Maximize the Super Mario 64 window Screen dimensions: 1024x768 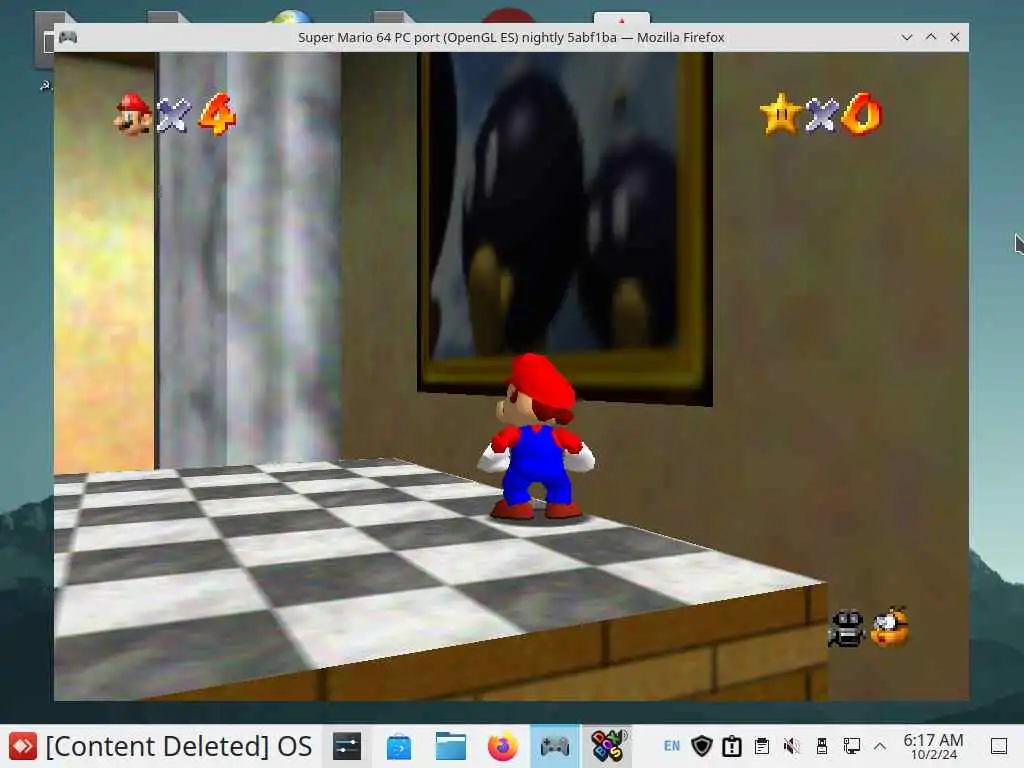tap(931, 37)
